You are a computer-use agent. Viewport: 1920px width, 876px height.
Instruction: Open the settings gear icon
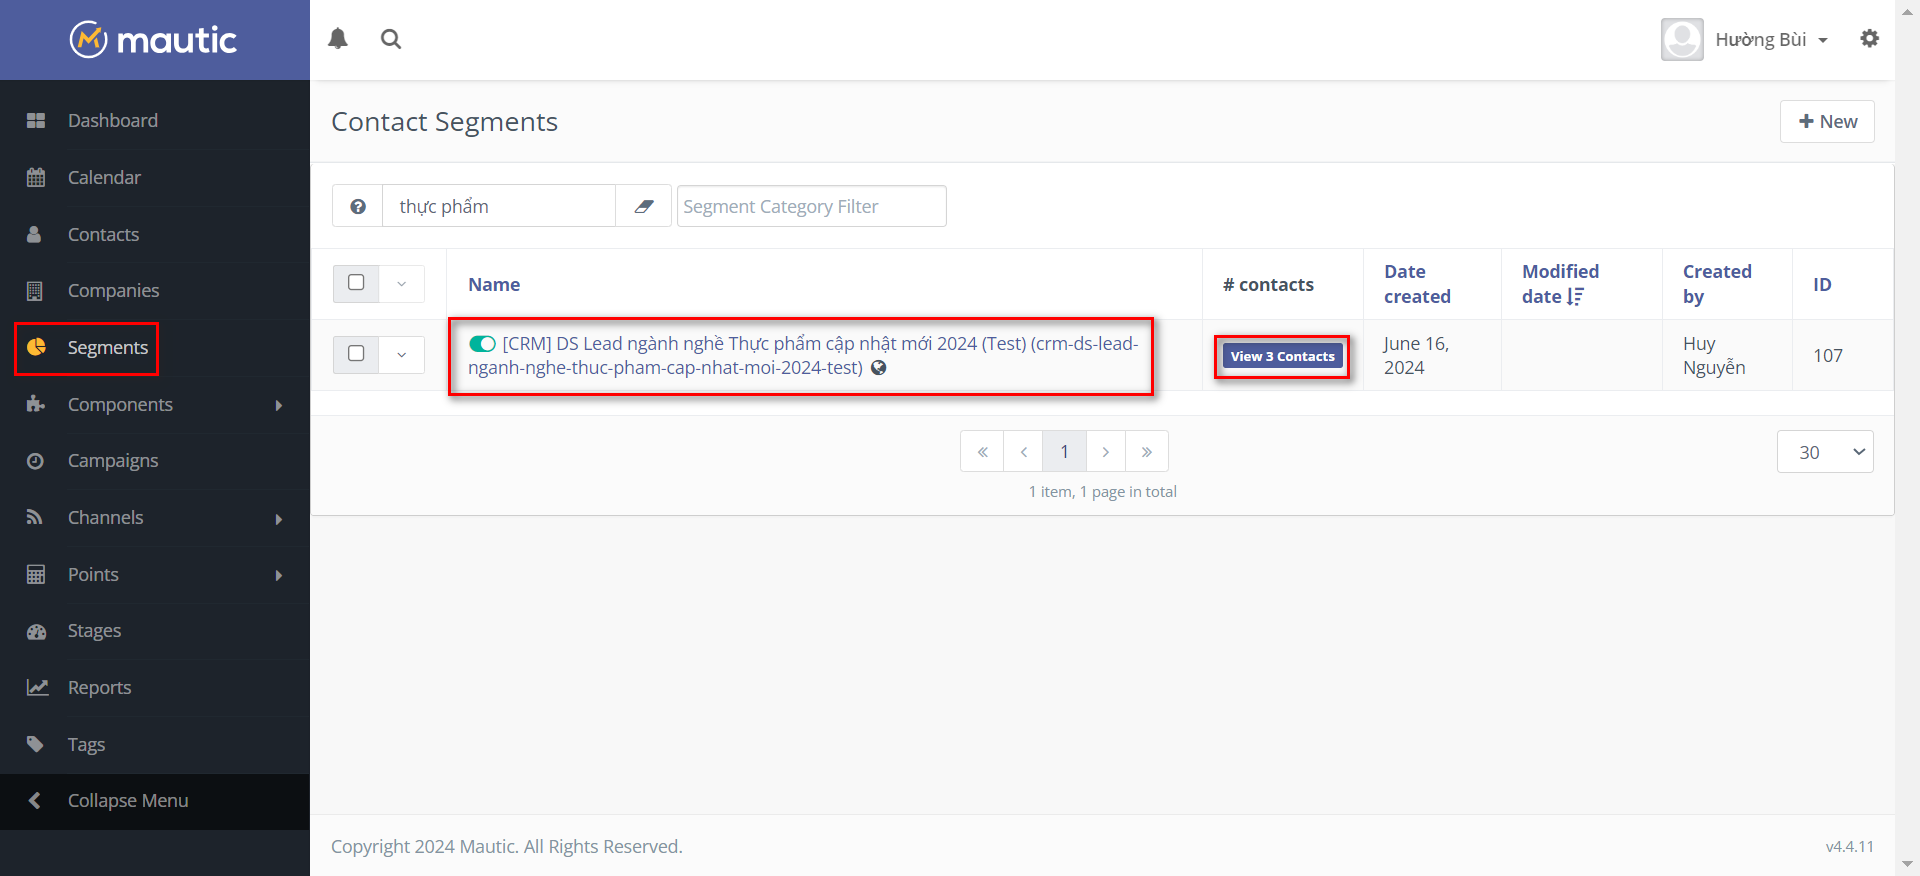coord(1869,39)
